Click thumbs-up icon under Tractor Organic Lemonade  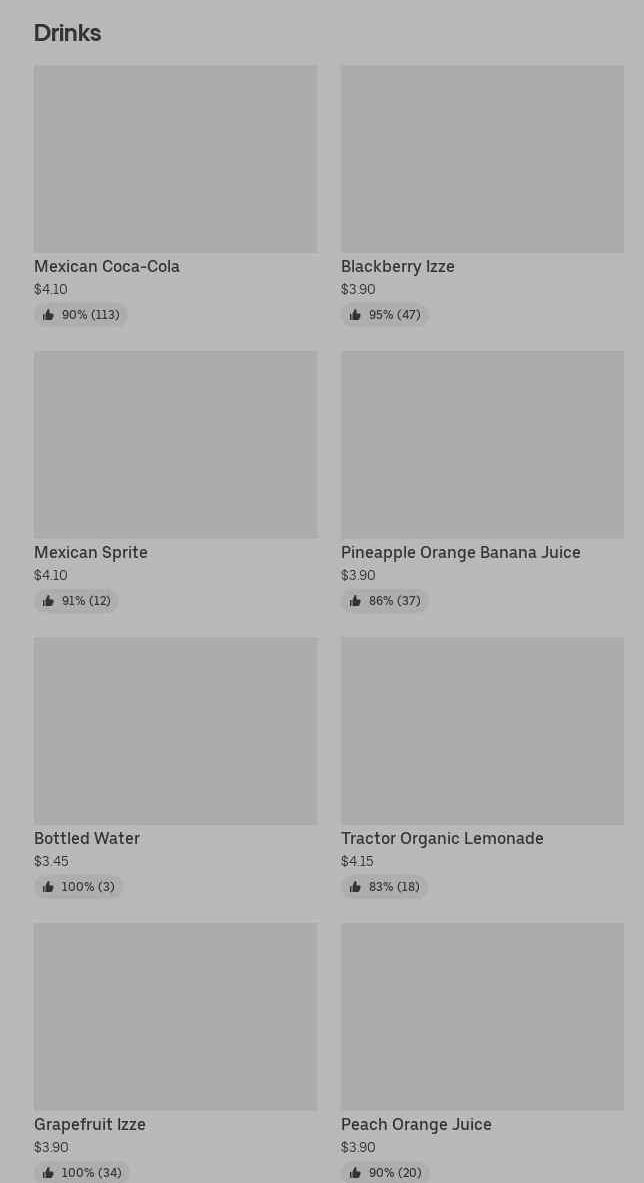355,887
